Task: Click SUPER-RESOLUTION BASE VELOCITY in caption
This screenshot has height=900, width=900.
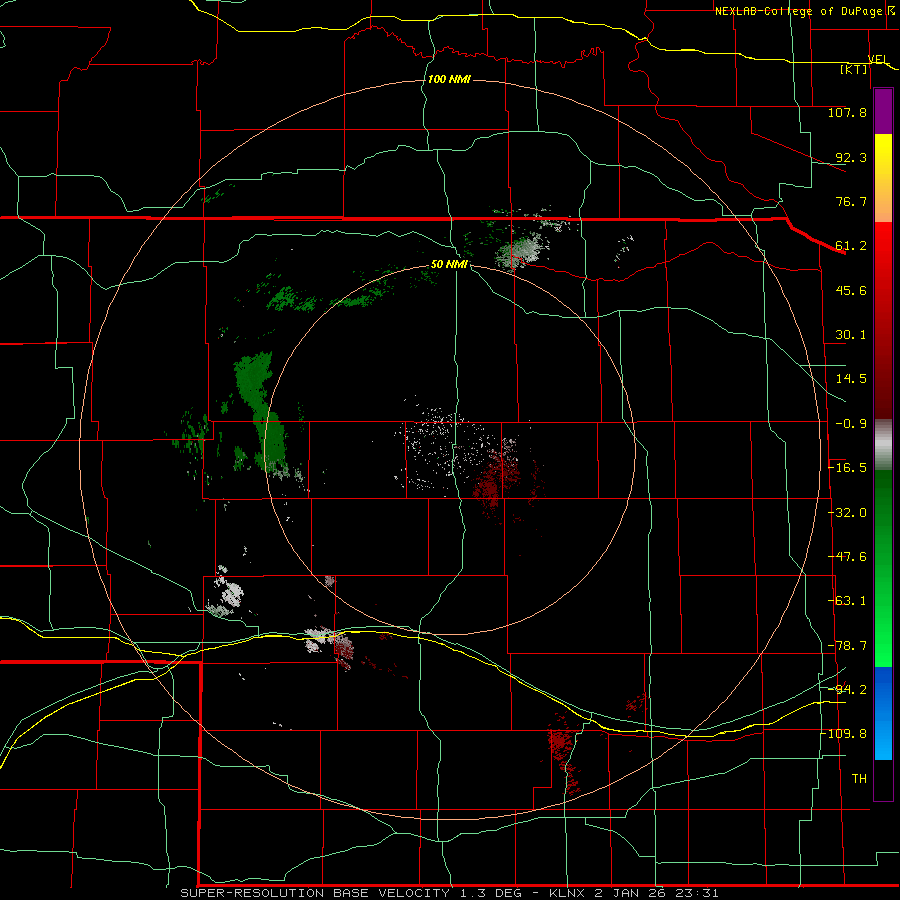Action: [x=315, y=893]
